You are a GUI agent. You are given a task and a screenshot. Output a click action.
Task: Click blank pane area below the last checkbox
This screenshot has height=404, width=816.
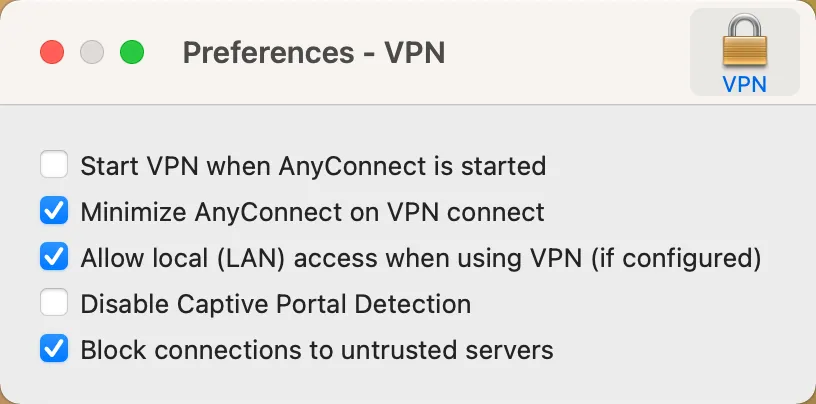400,385
